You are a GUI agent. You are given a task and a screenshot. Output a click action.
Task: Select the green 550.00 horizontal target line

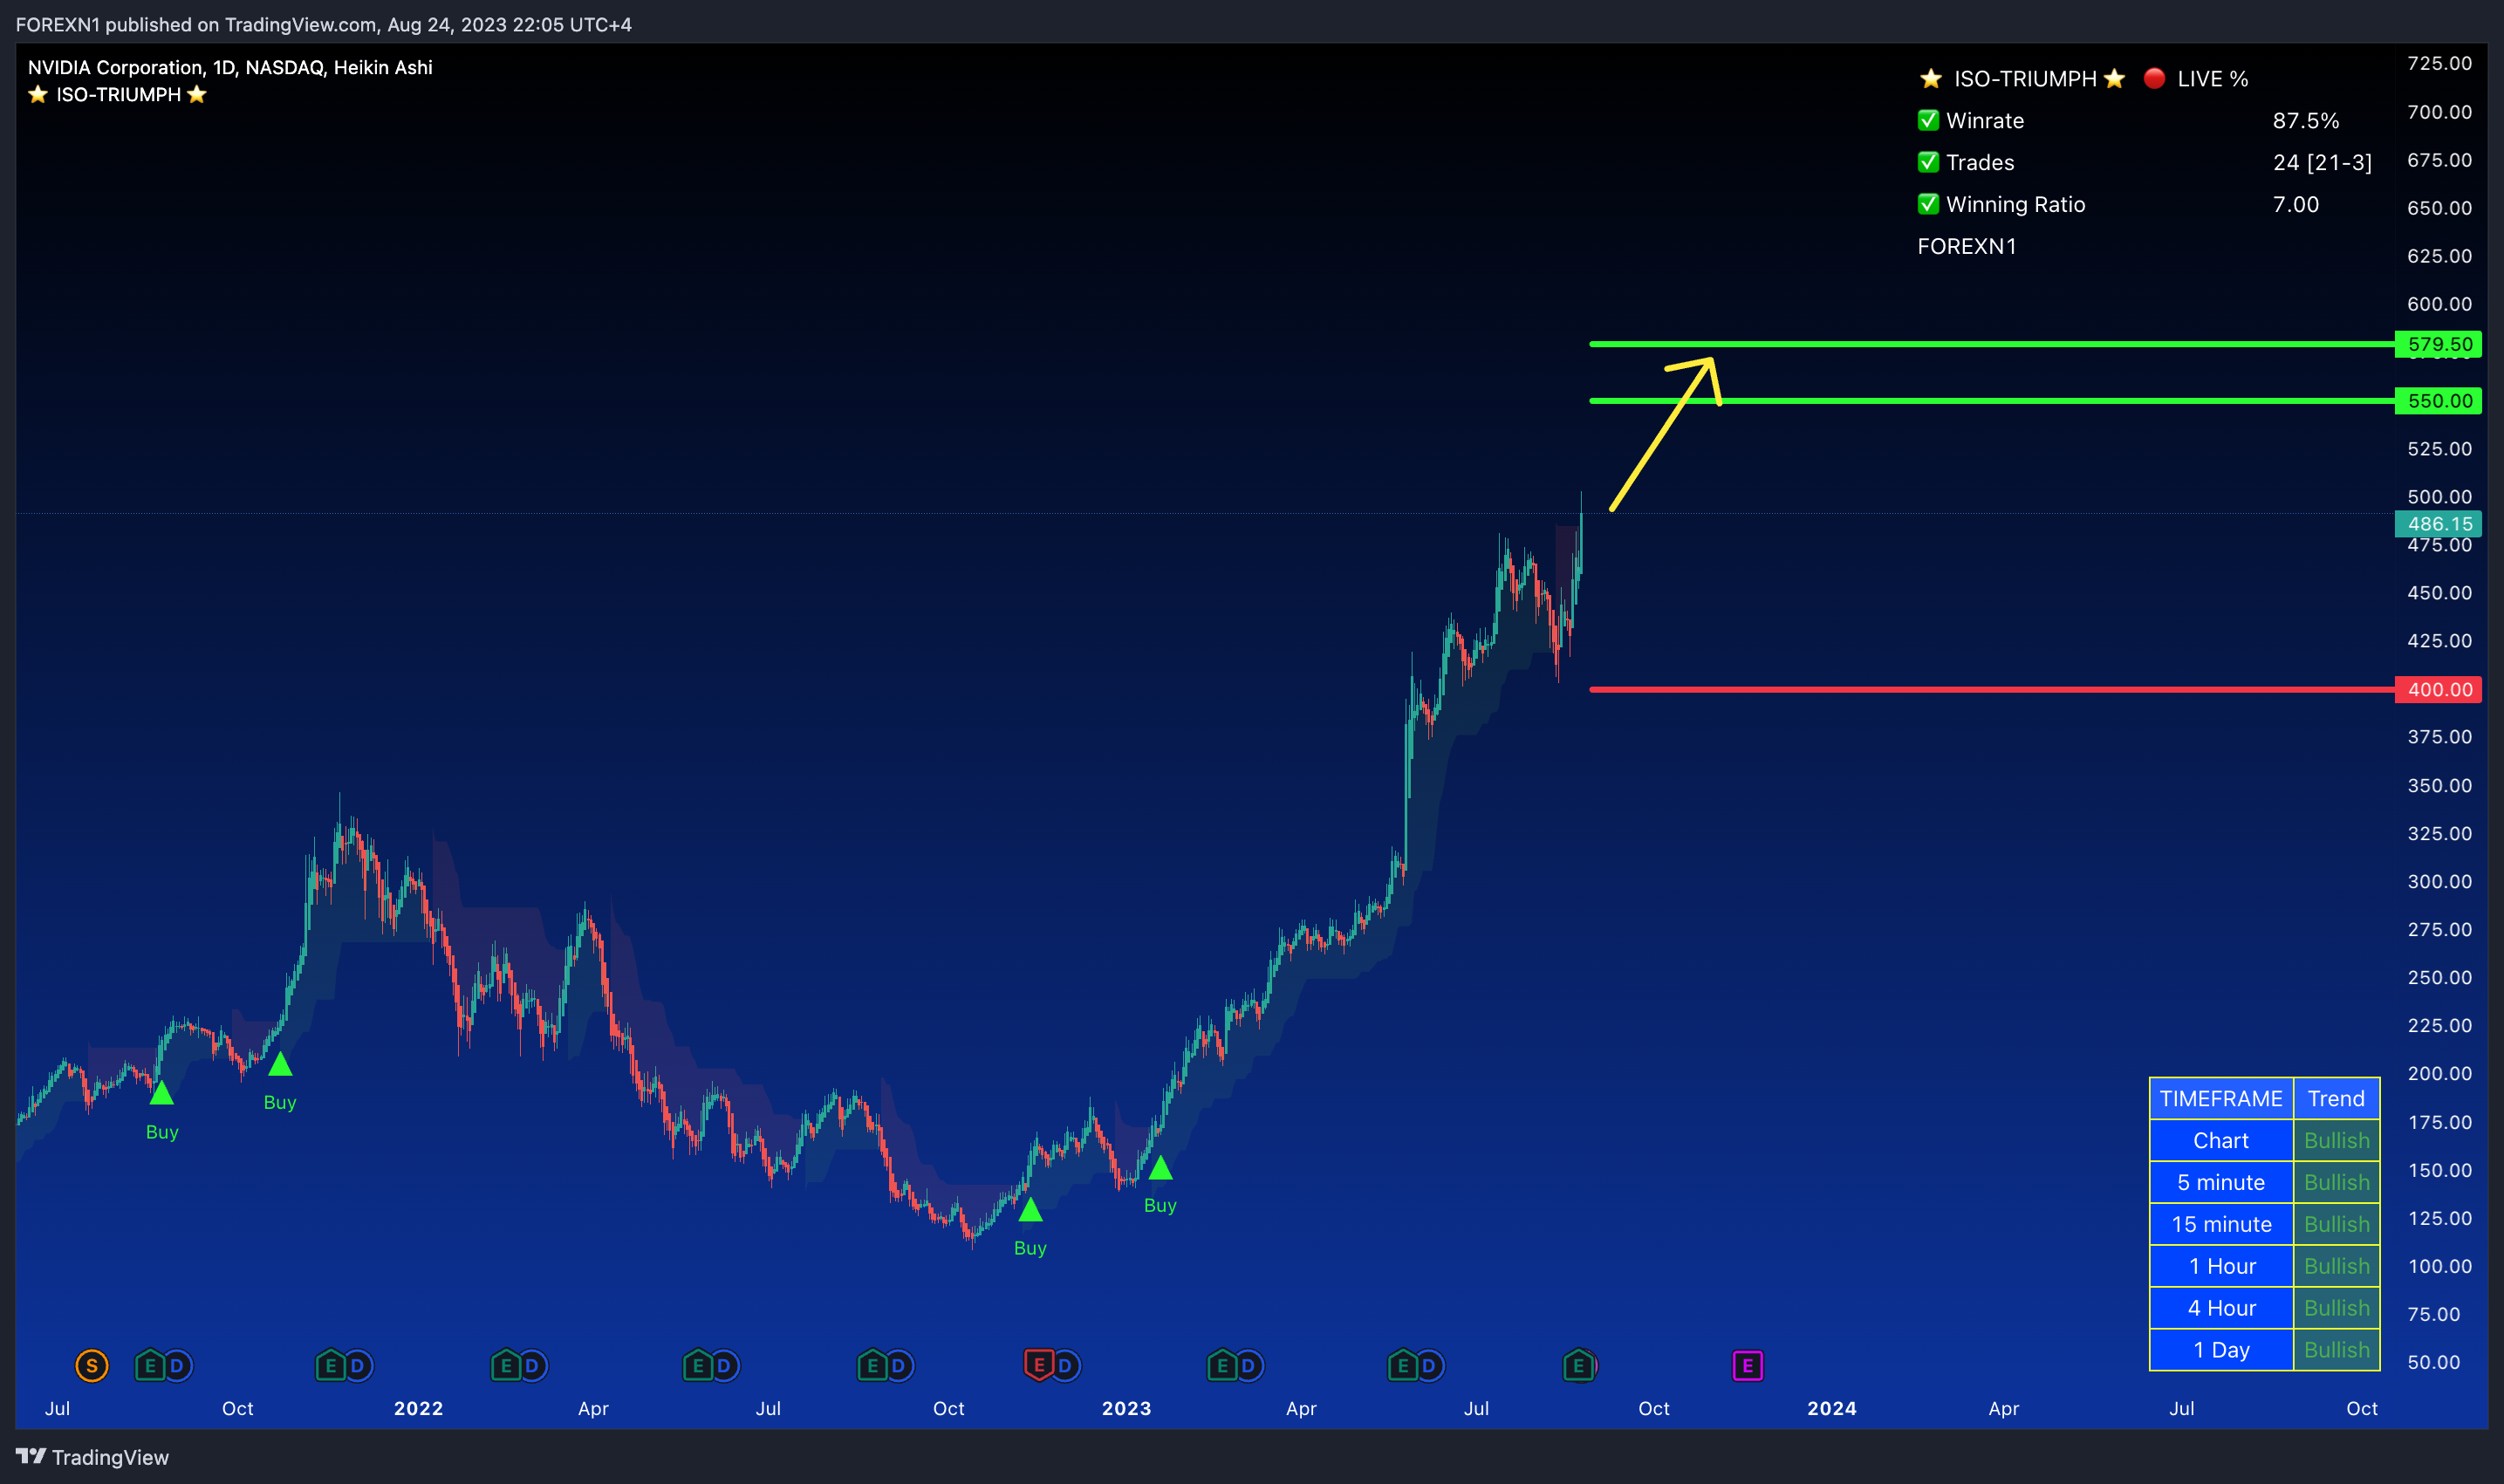coord(1990,401)
